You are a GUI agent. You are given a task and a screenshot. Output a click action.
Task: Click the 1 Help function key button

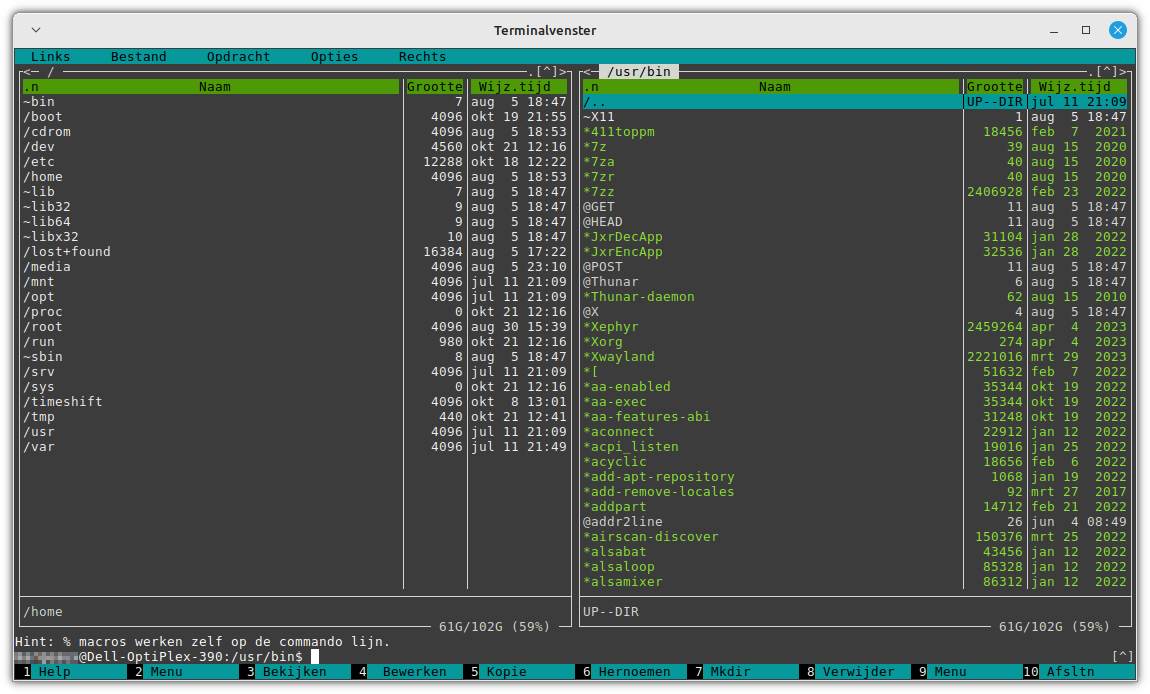click(71, 671)
